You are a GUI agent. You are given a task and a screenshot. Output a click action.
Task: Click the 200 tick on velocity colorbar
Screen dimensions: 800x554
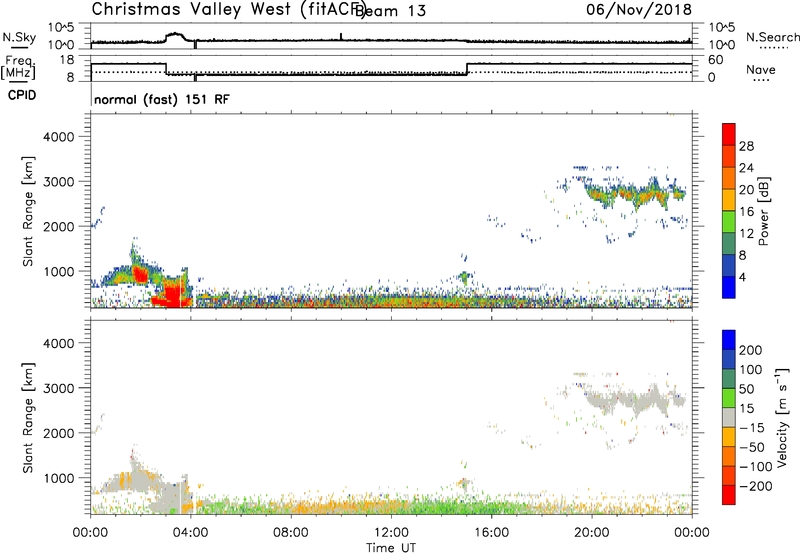751,350
